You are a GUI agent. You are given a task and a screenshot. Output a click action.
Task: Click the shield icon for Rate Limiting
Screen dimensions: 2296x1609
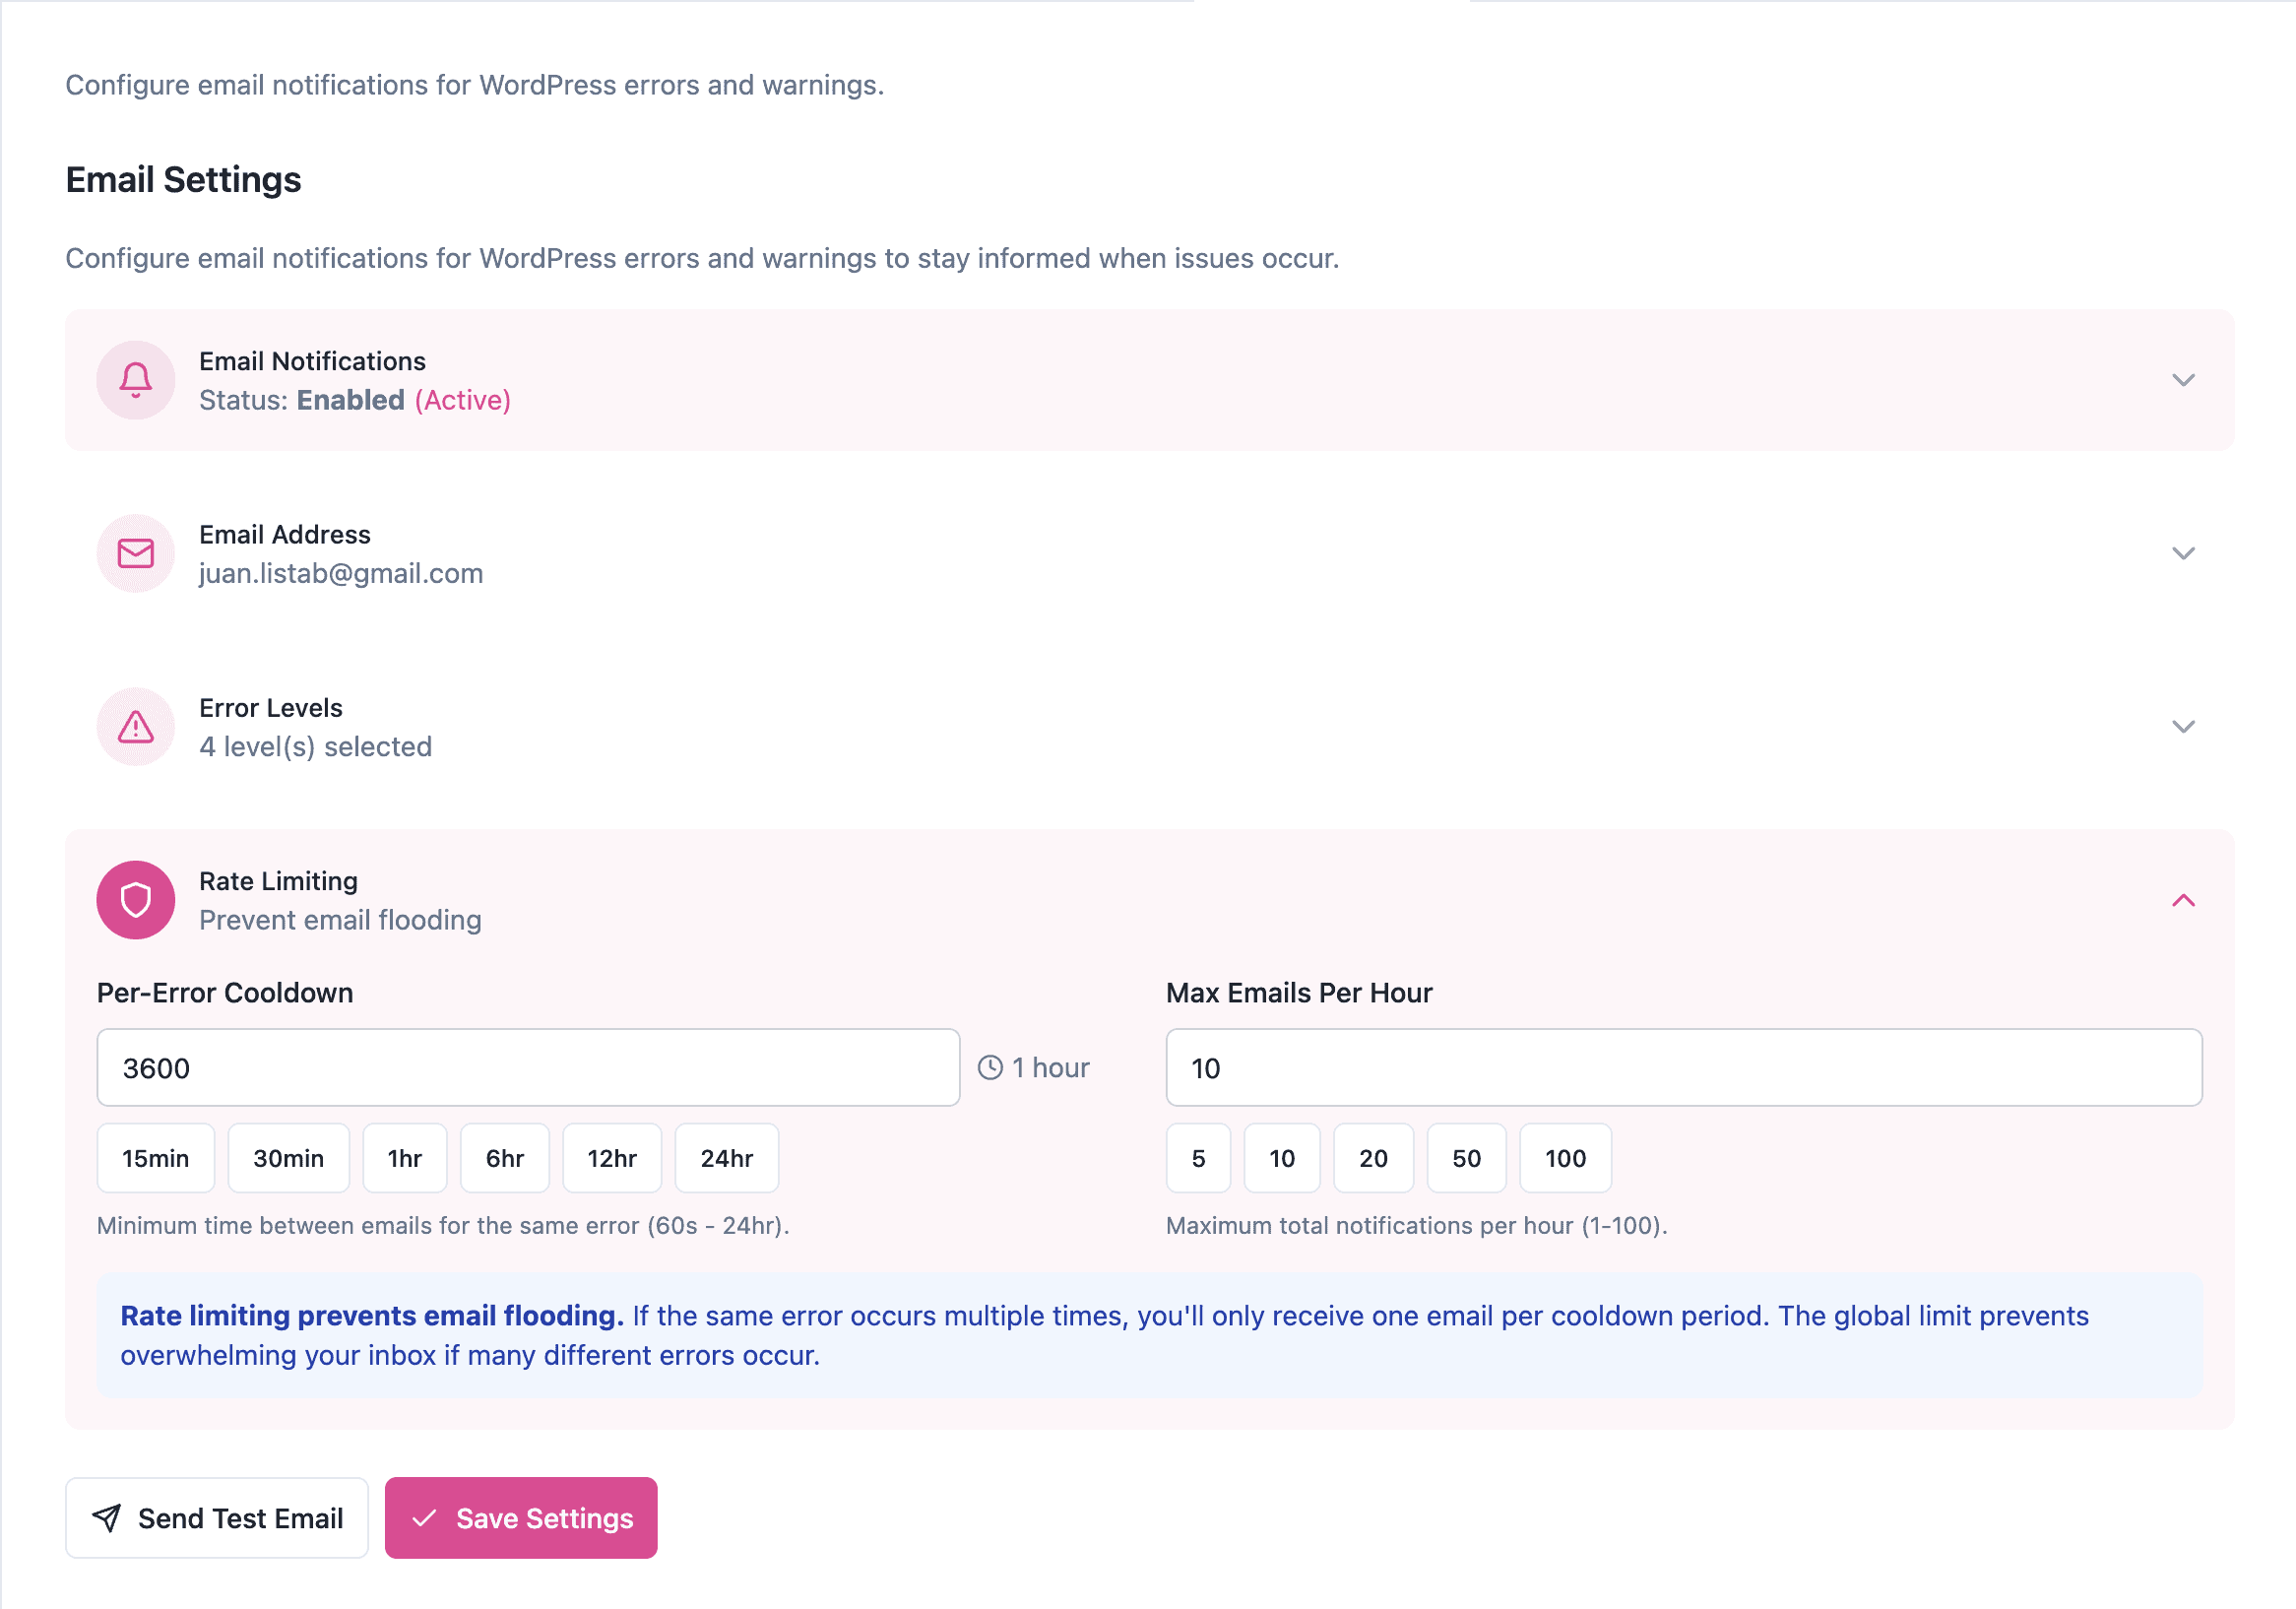coord(136,900)
